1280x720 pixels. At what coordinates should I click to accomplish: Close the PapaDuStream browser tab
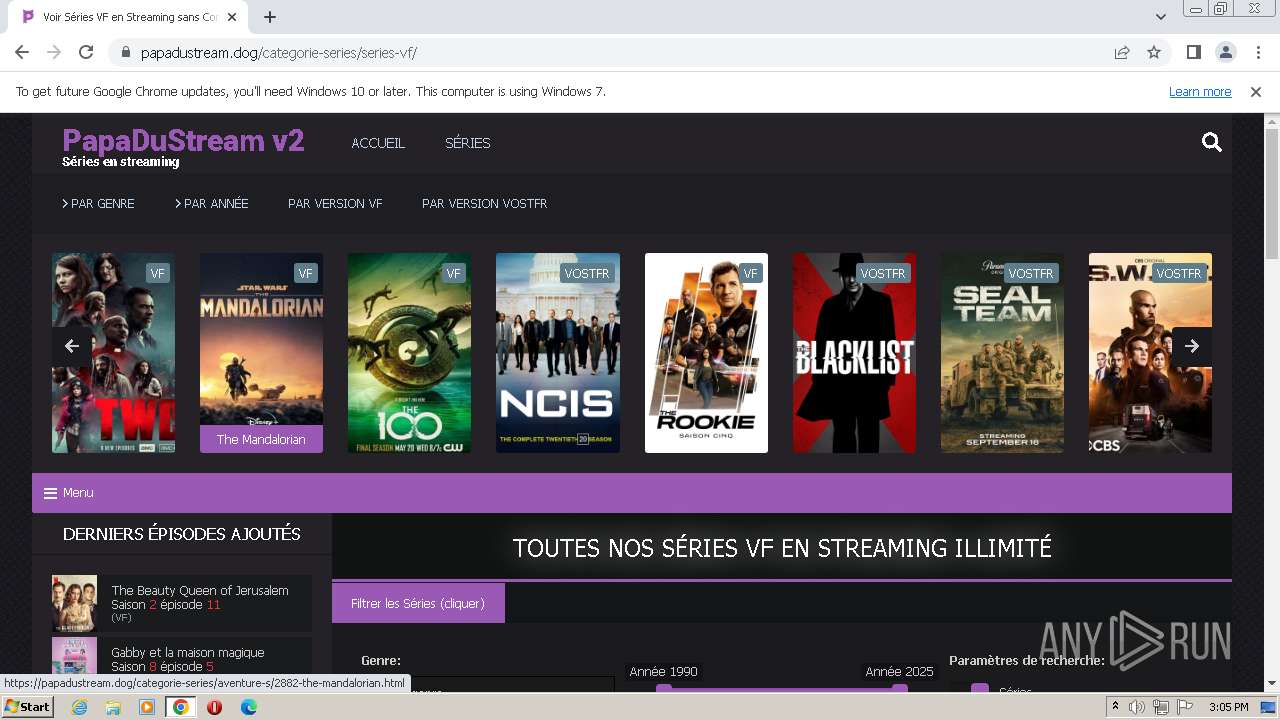click(233, 17)
